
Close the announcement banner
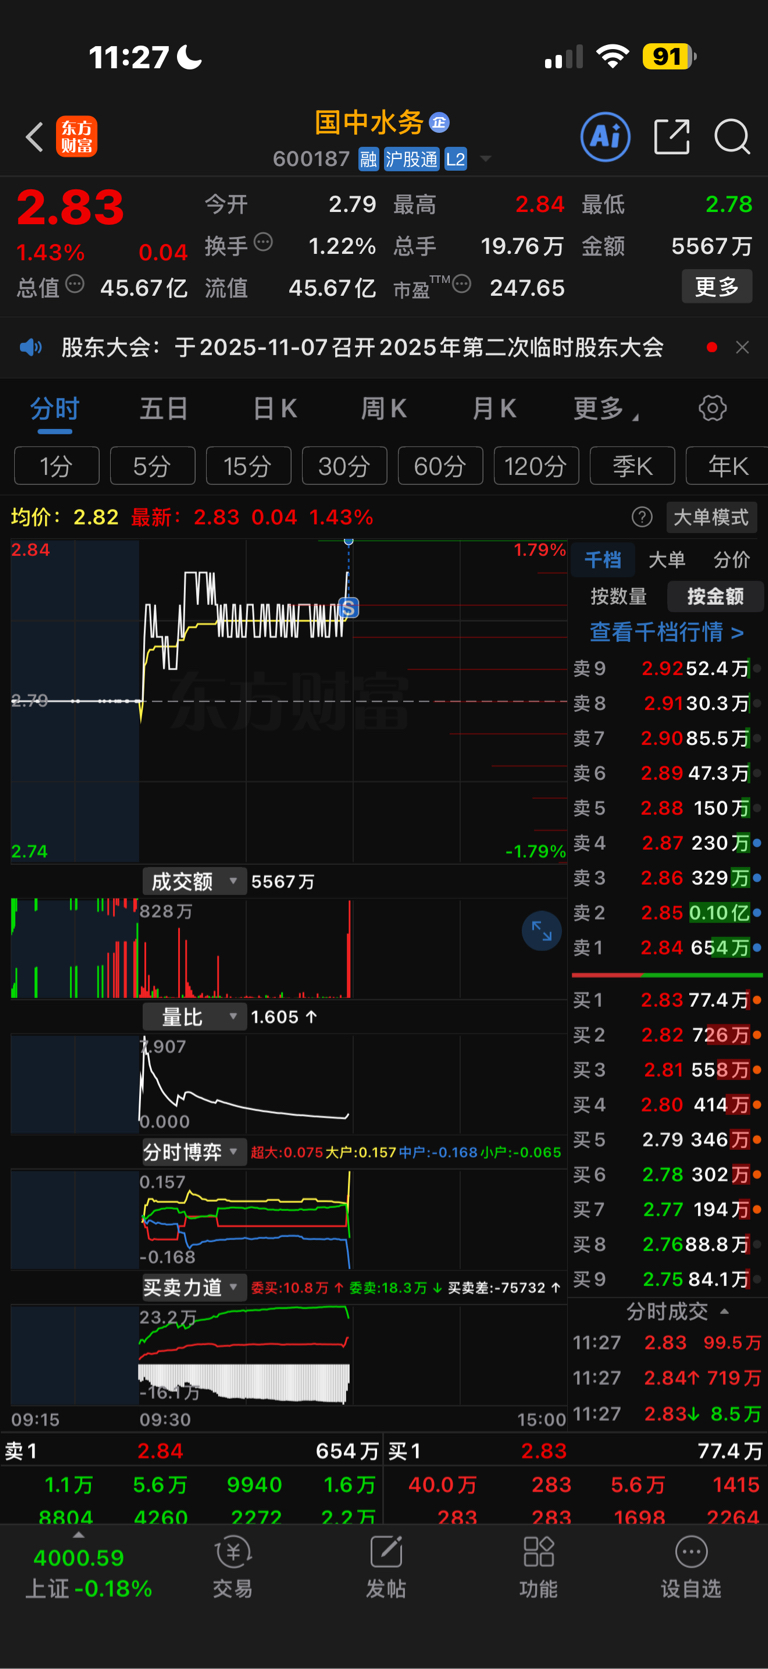coord(742,347)
